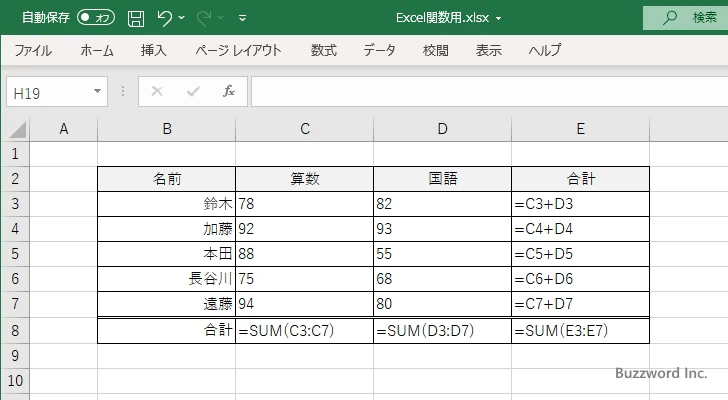Click the Undo arrow icon
Viewport: 728px width, 400px height.
tap(164, 18)
